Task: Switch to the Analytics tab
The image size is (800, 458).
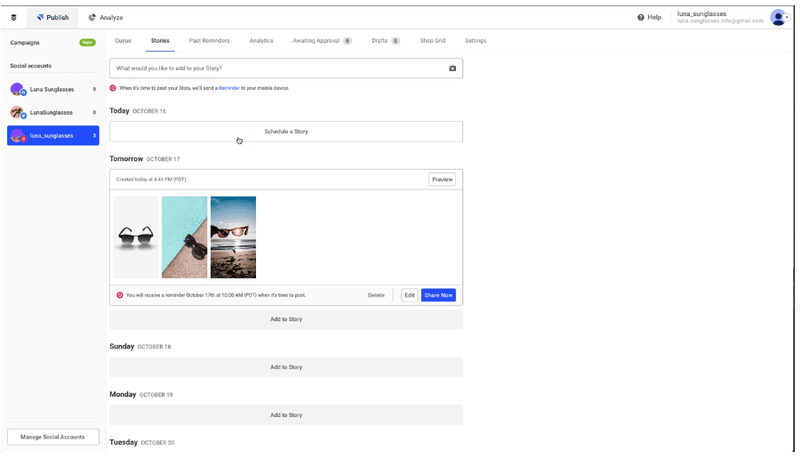Action: (x=261, y=41)
